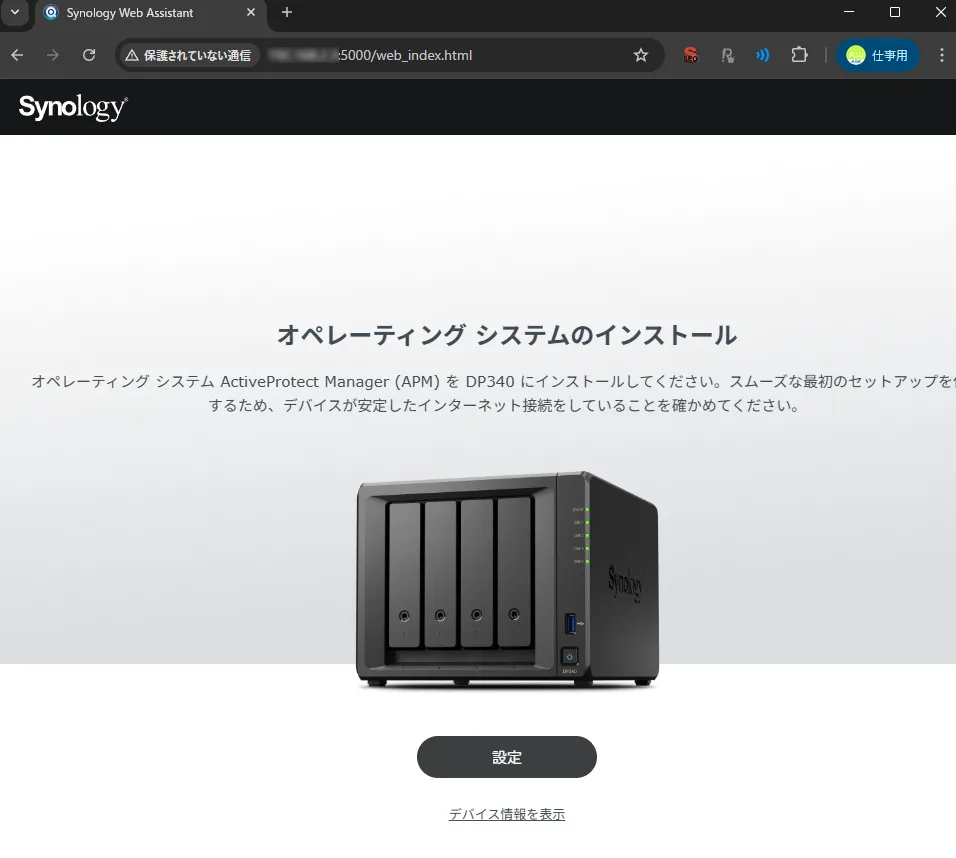The height and width of the screenshot is (858, 956).
Task: Maximize the browser window
Action: 895,12
